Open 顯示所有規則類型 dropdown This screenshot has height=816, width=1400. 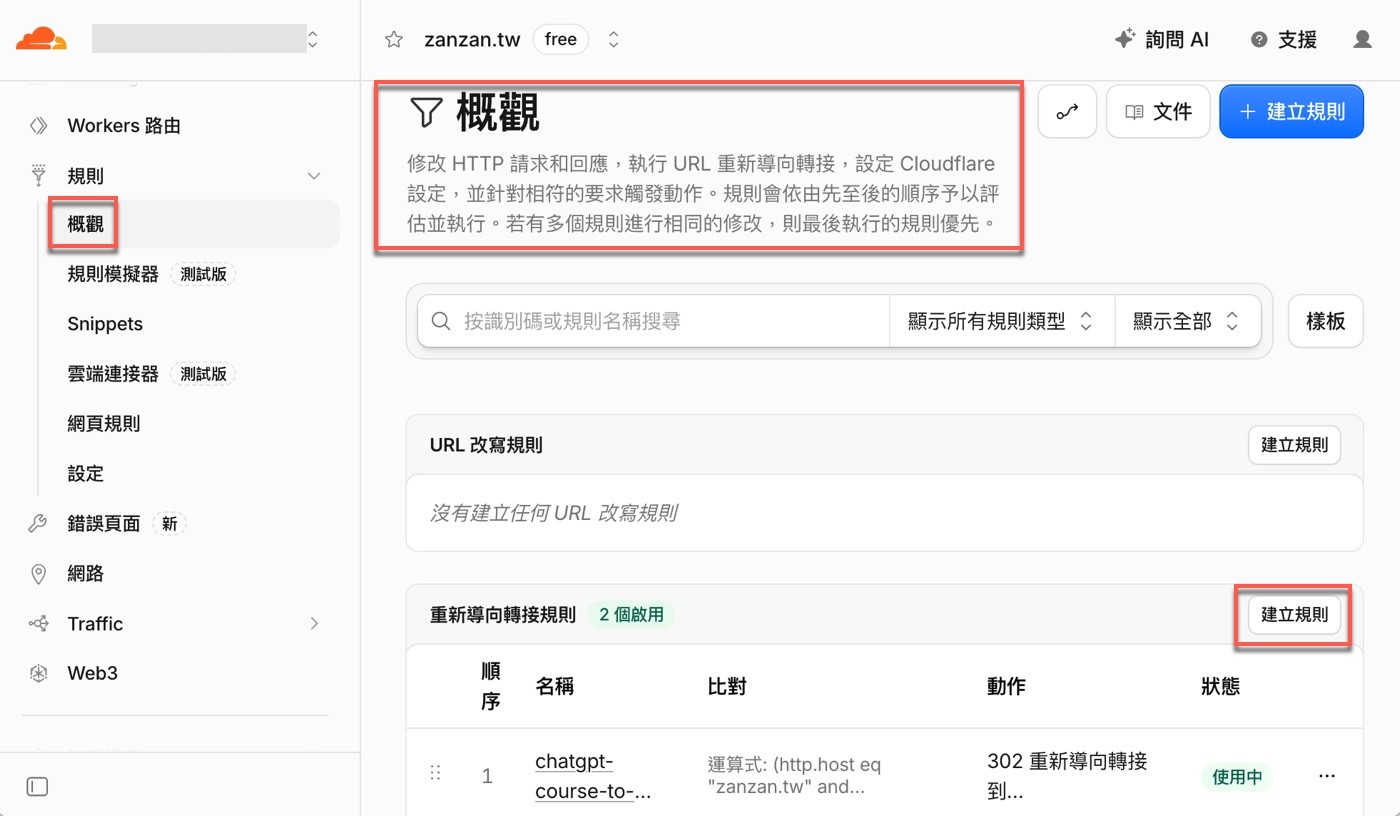[x=1002, y=321]
